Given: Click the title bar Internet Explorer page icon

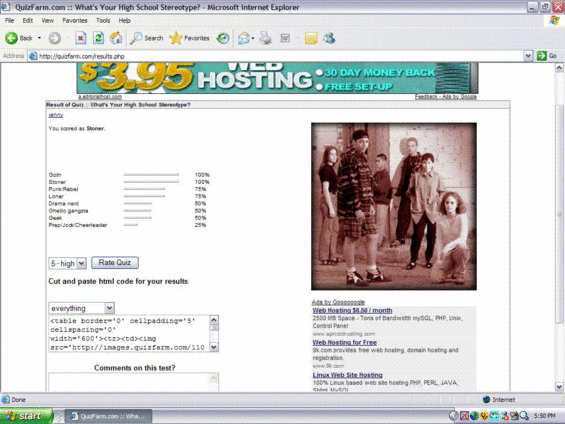Looking at the screenshot, I should tap(5, 7).
